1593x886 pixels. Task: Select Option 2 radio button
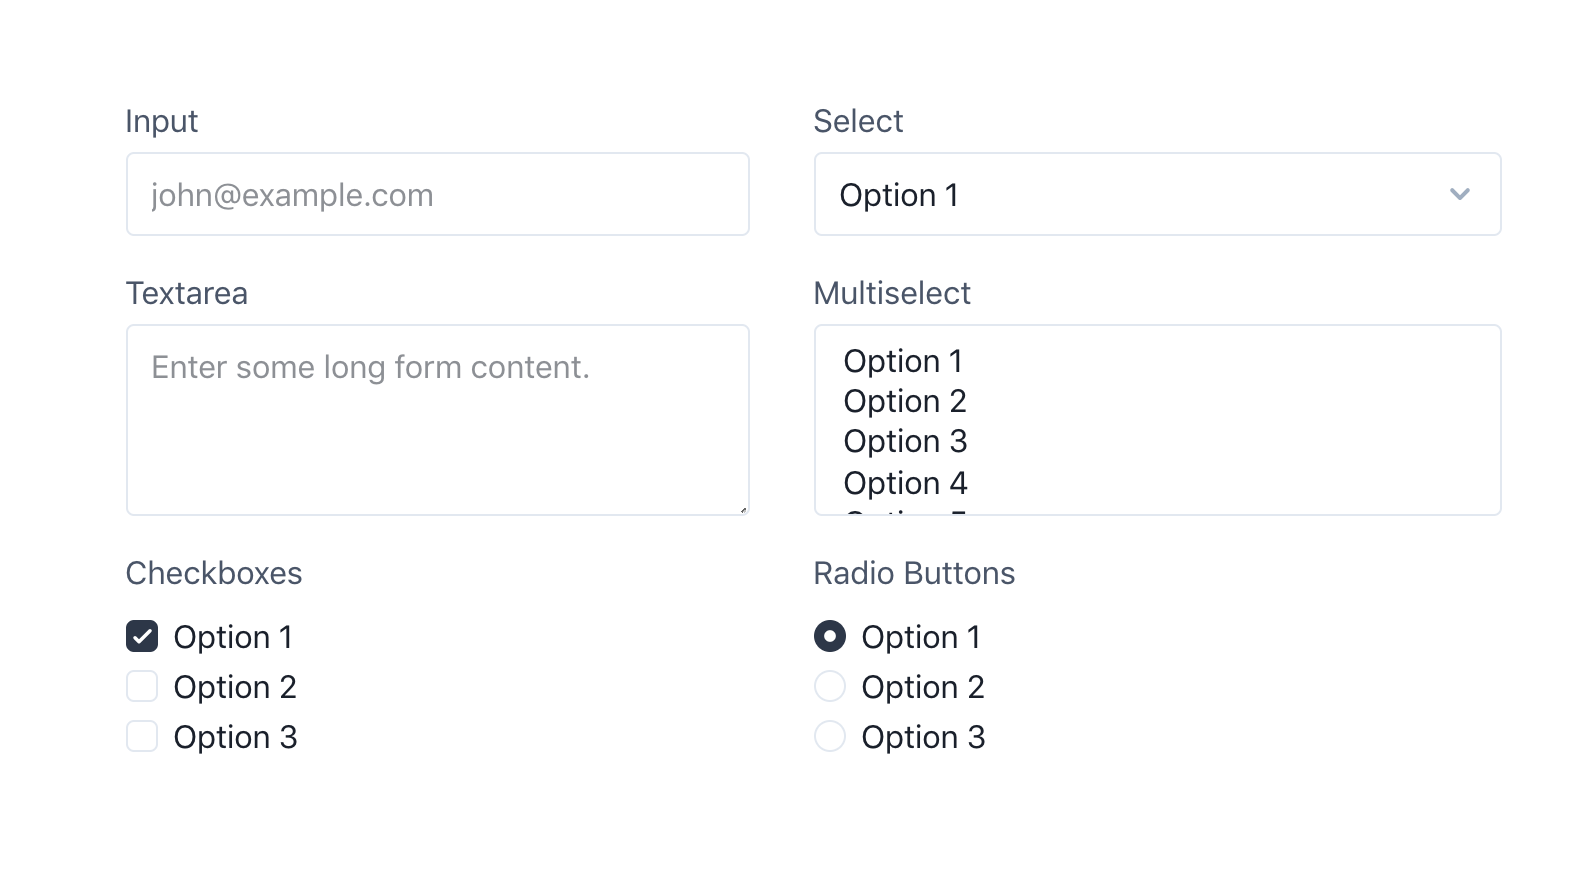point(829,686)
